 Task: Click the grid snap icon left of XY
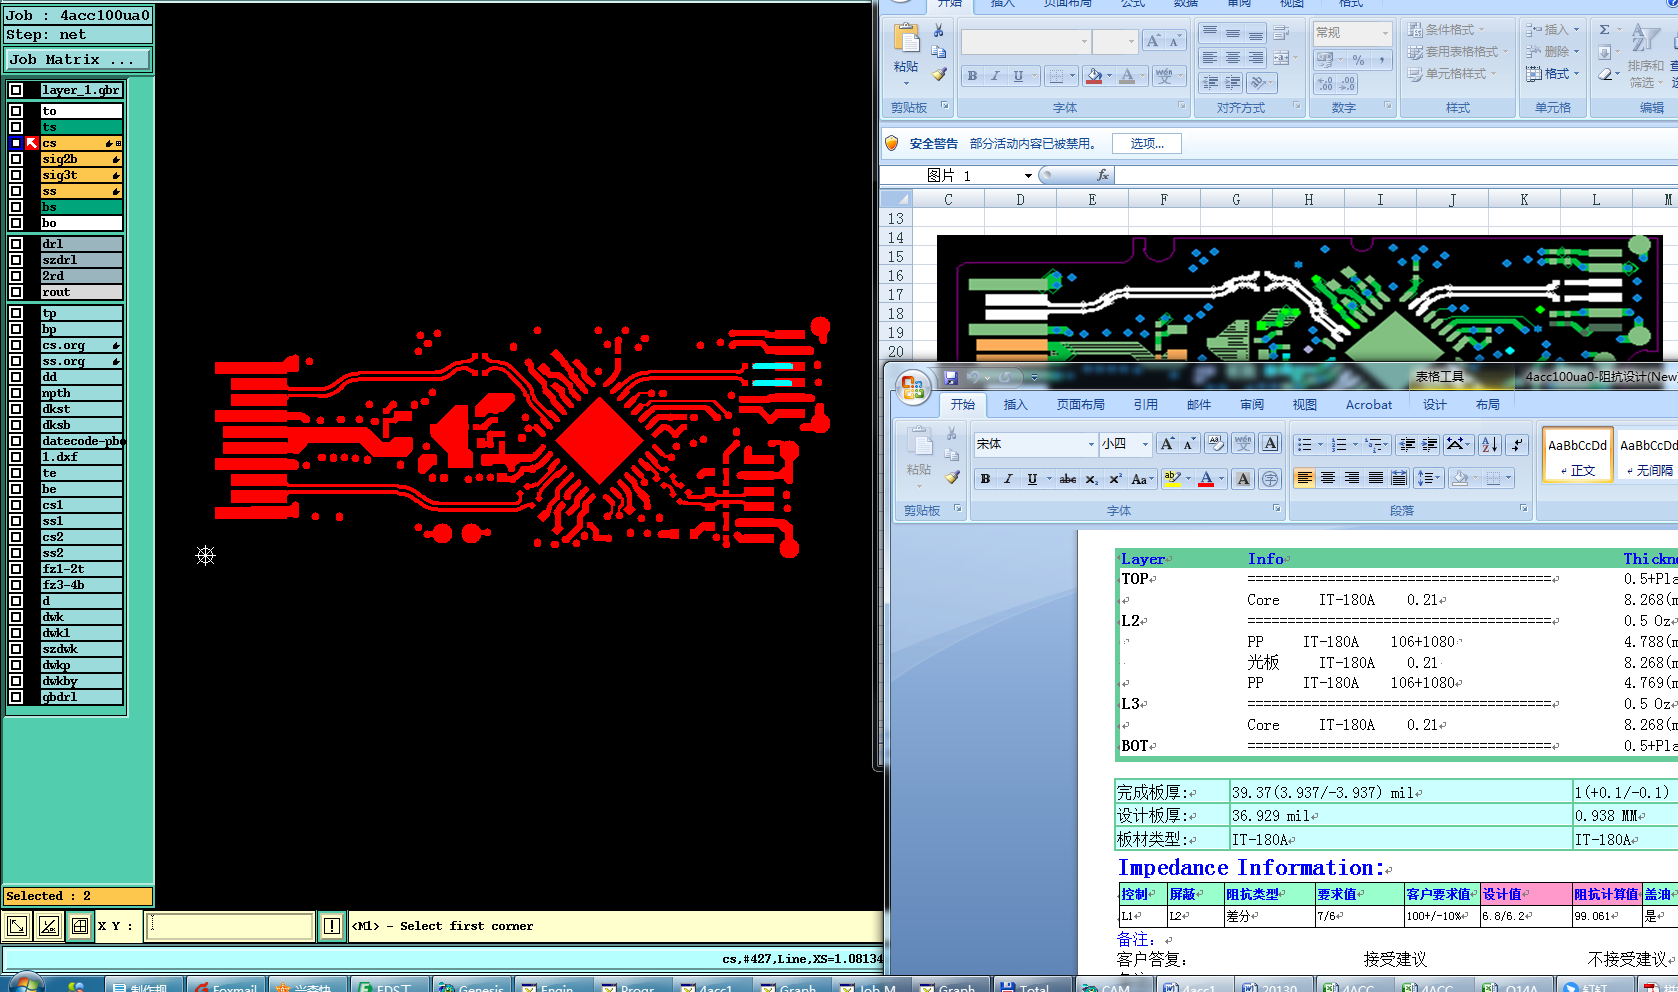(x=80, y=926)
